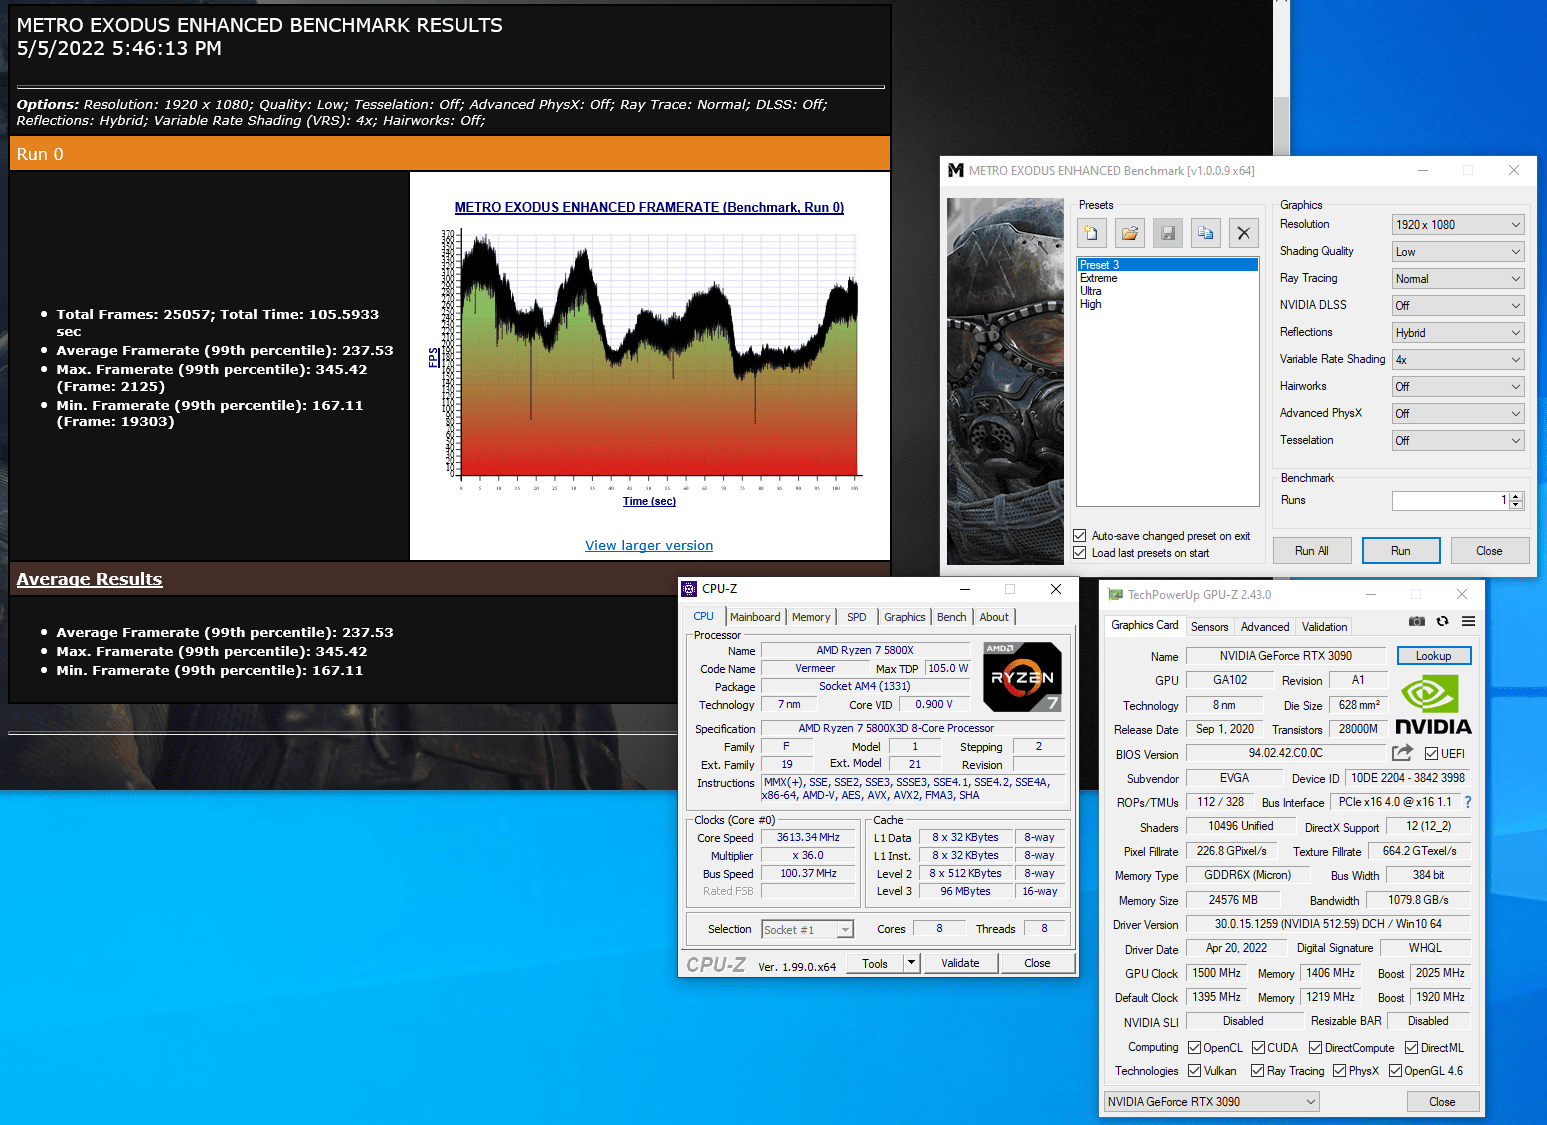Click the CPU-Z title bar app icon
Screen dimensions: 1547x1125
(x=689, y=589)
